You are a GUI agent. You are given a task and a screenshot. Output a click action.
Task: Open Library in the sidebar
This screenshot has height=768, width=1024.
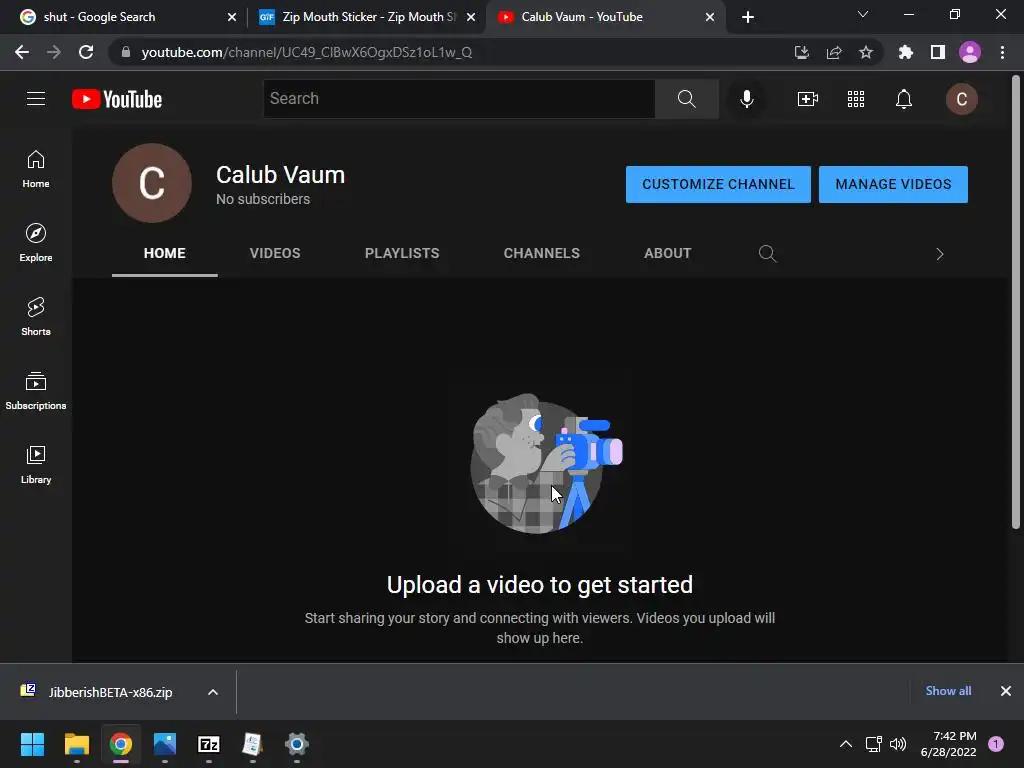[x=36, y=464]
